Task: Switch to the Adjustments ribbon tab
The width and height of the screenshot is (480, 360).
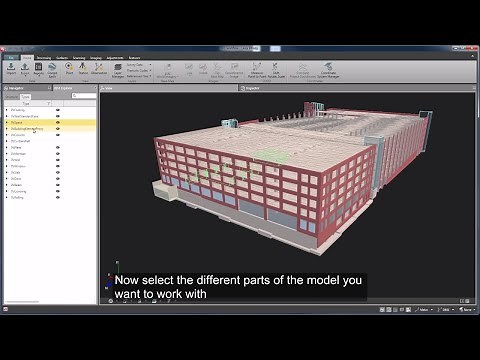Action: point(115,58)
